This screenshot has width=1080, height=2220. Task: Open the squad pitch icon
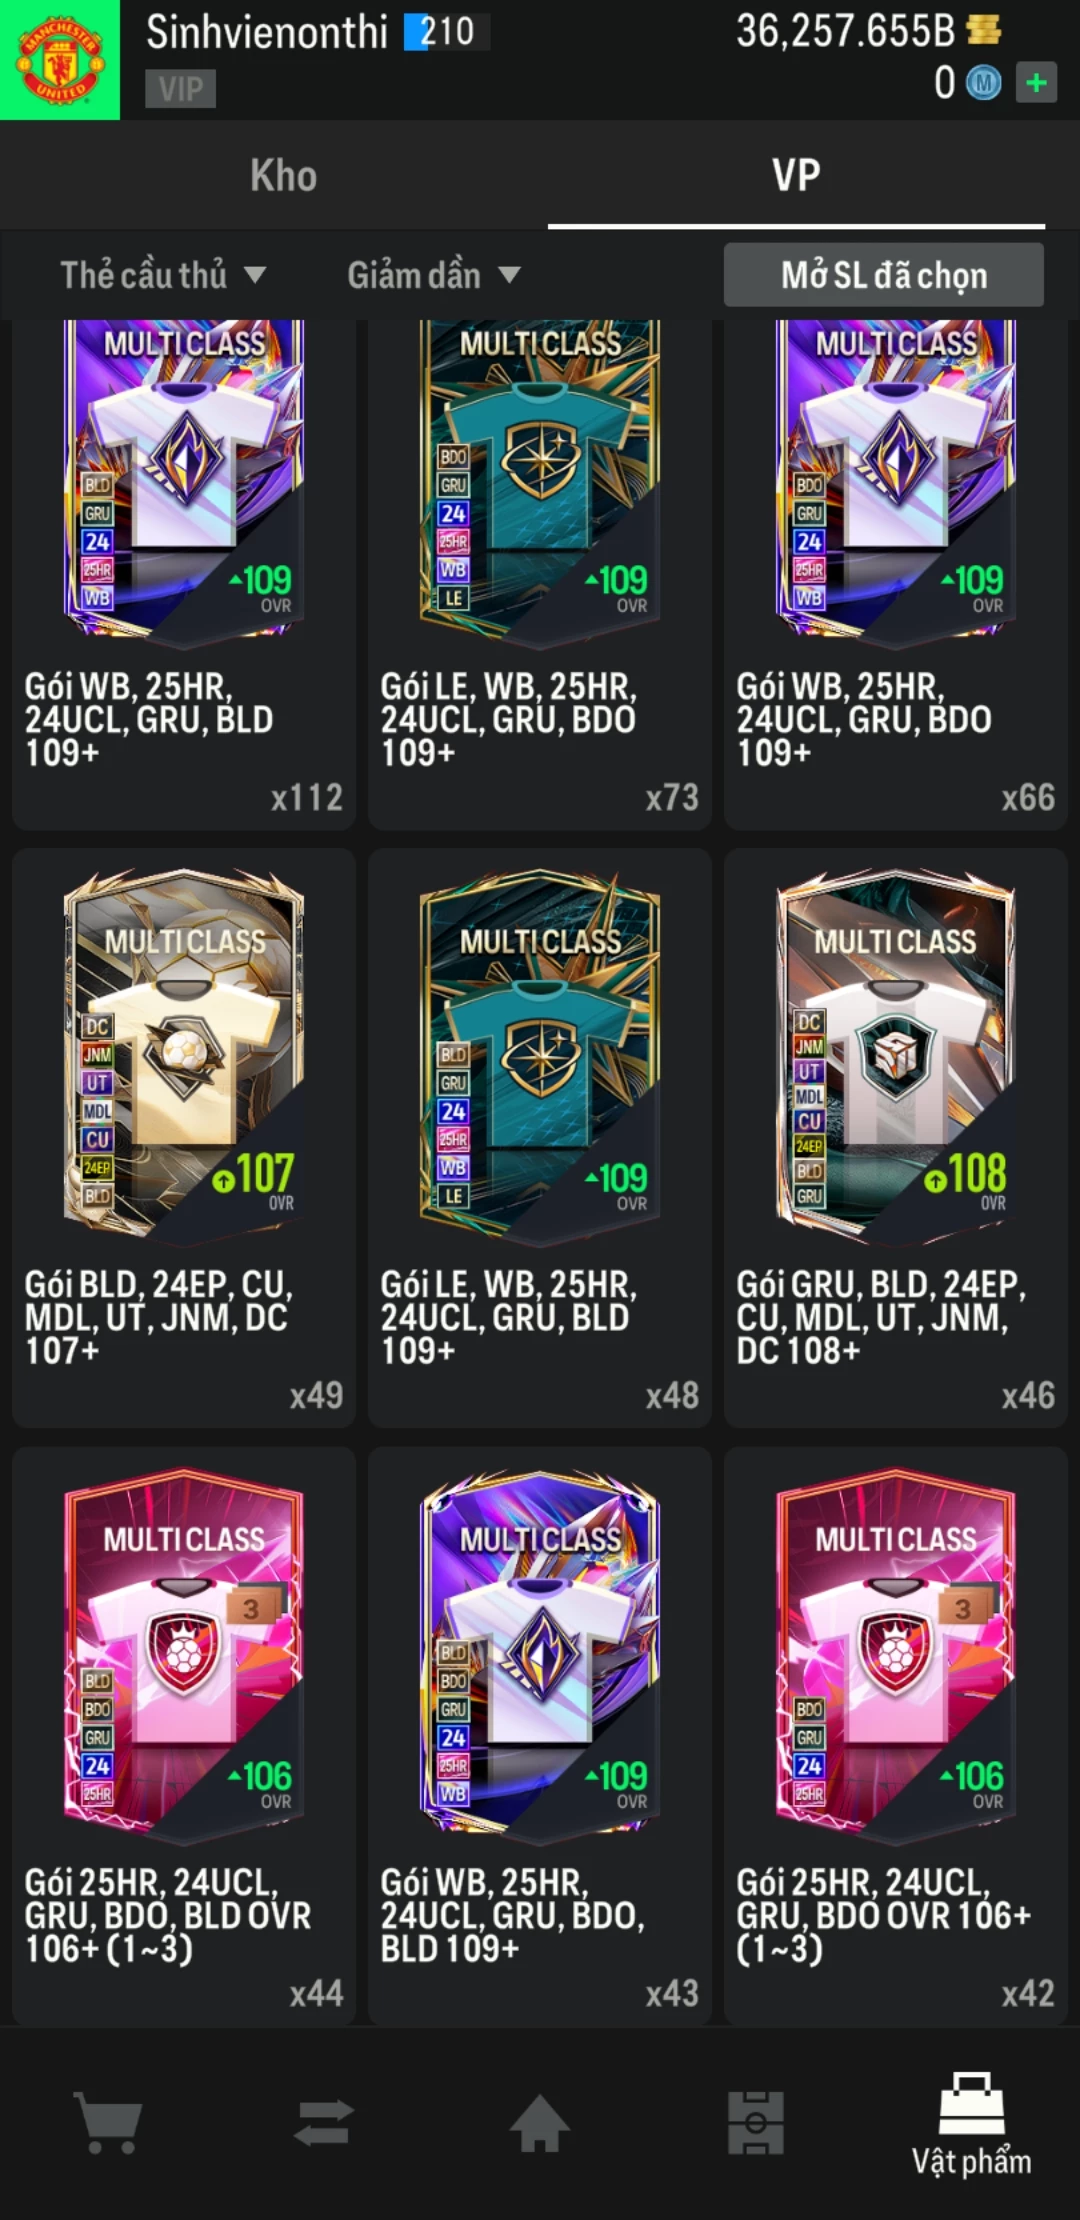(x=756, y=2122)
